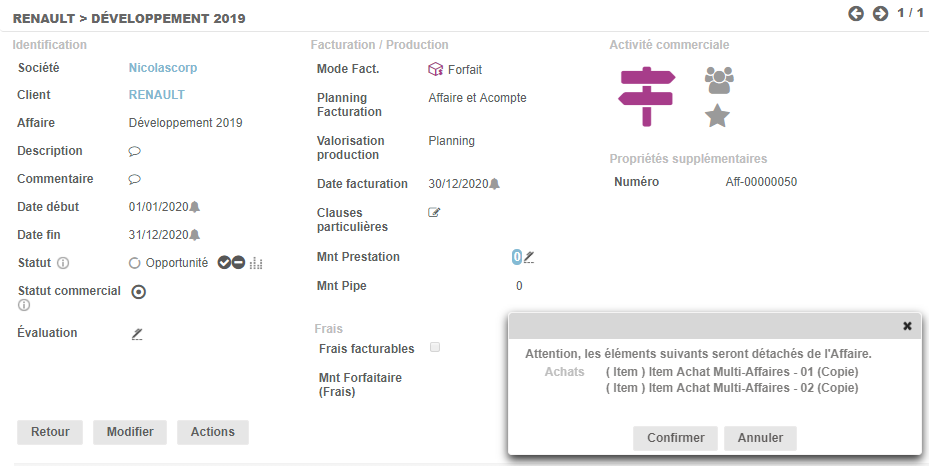Toggle the Frais facturables checkbox
This screenshot has height=466, width=929.
pos(434,348)
